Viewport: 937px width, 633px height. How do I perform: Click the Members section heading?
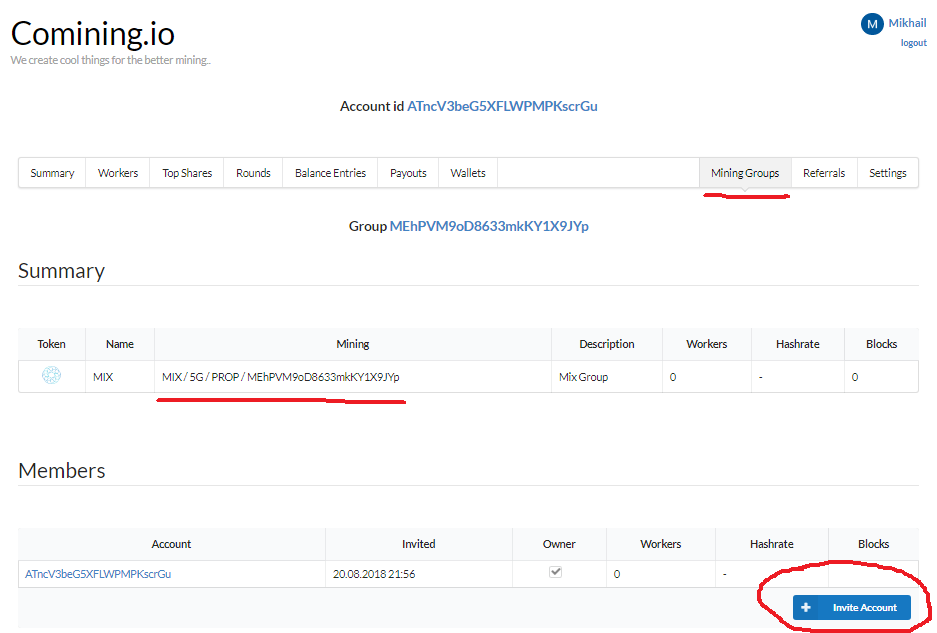click(x=62, y=470)
